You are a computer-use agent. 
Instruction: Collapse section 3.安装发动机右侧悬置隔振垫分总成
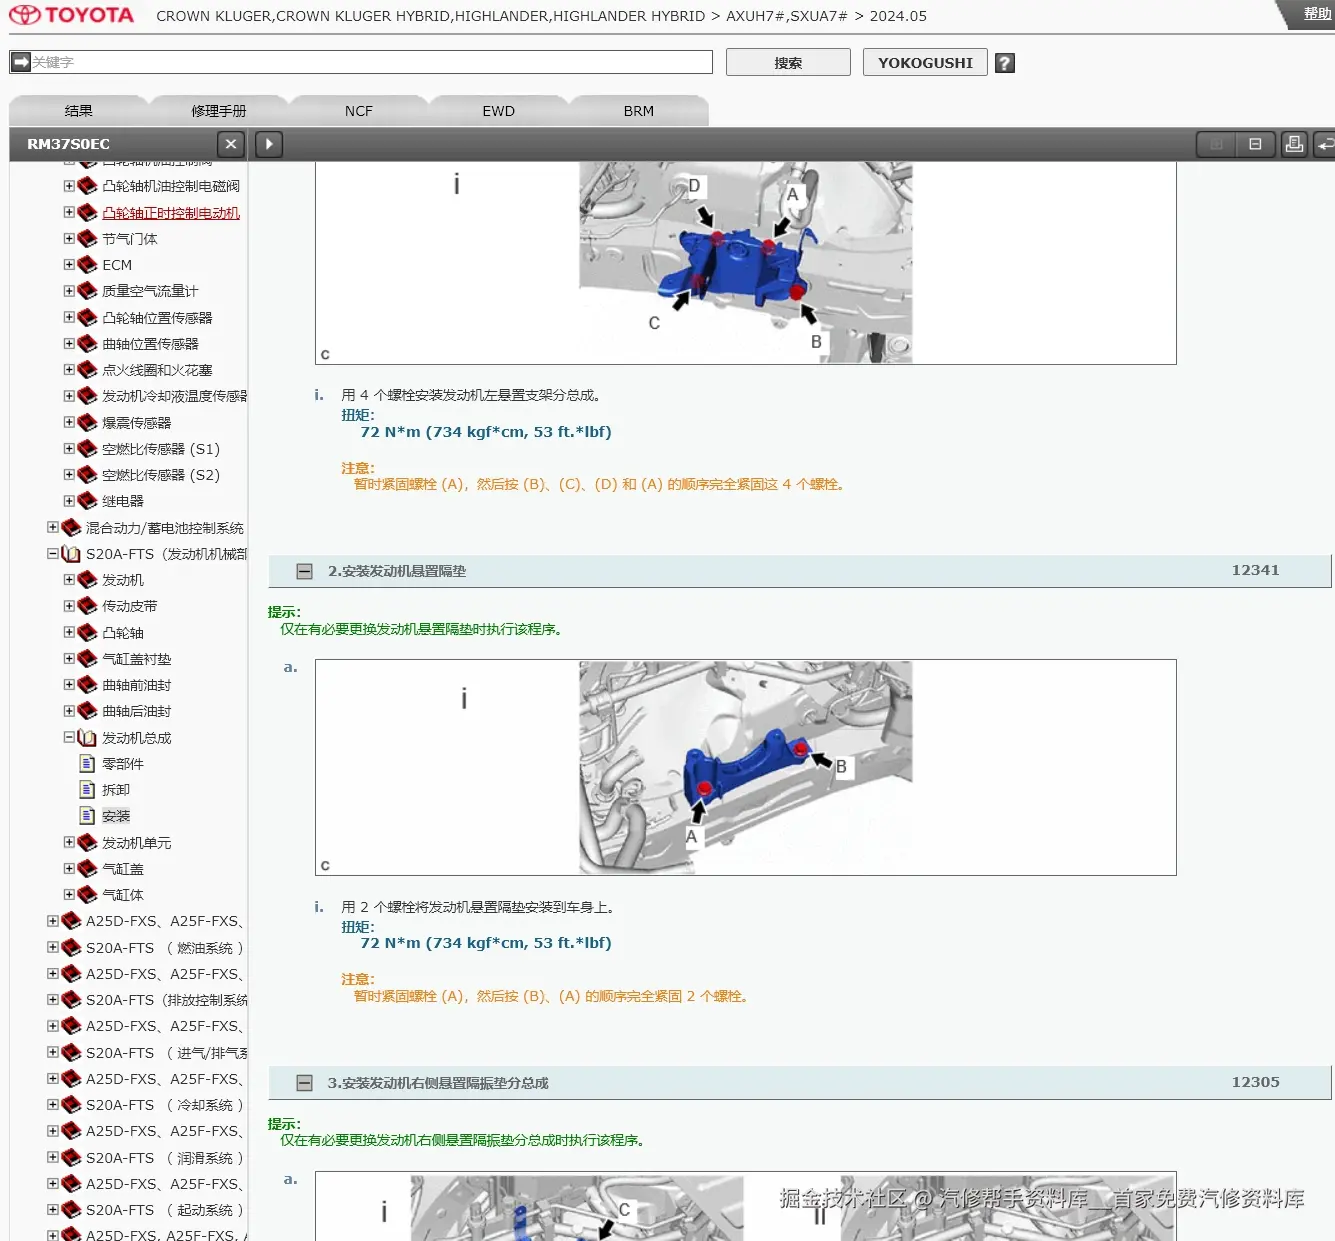(x=305, y=1083)
